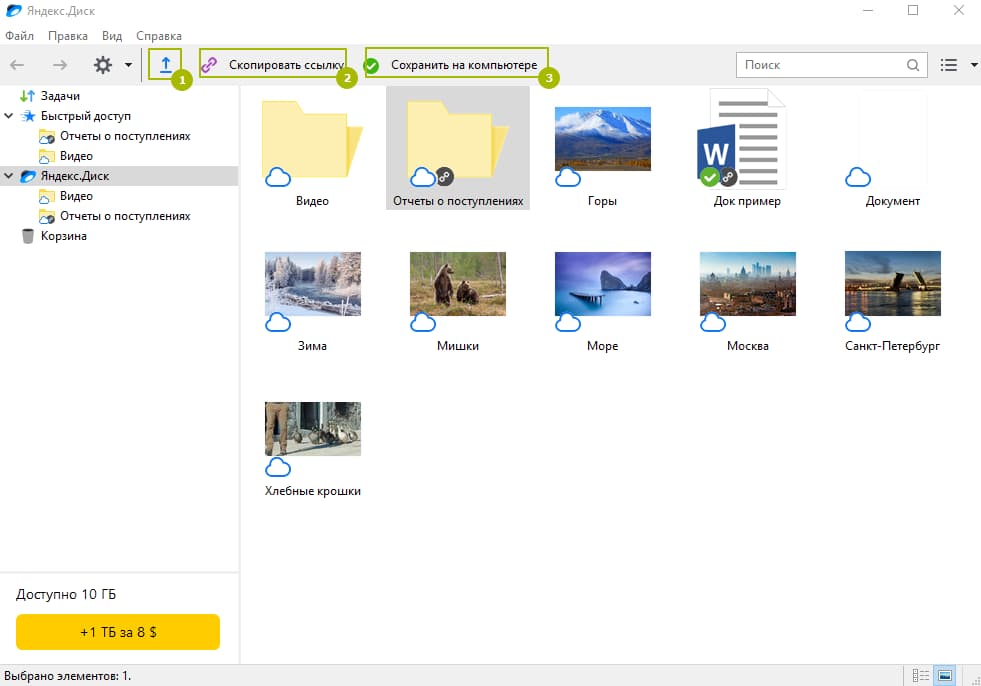Viewport: 981px width, 686px height.
Task: Open the view options dropdown arrow
Action: 974,65
